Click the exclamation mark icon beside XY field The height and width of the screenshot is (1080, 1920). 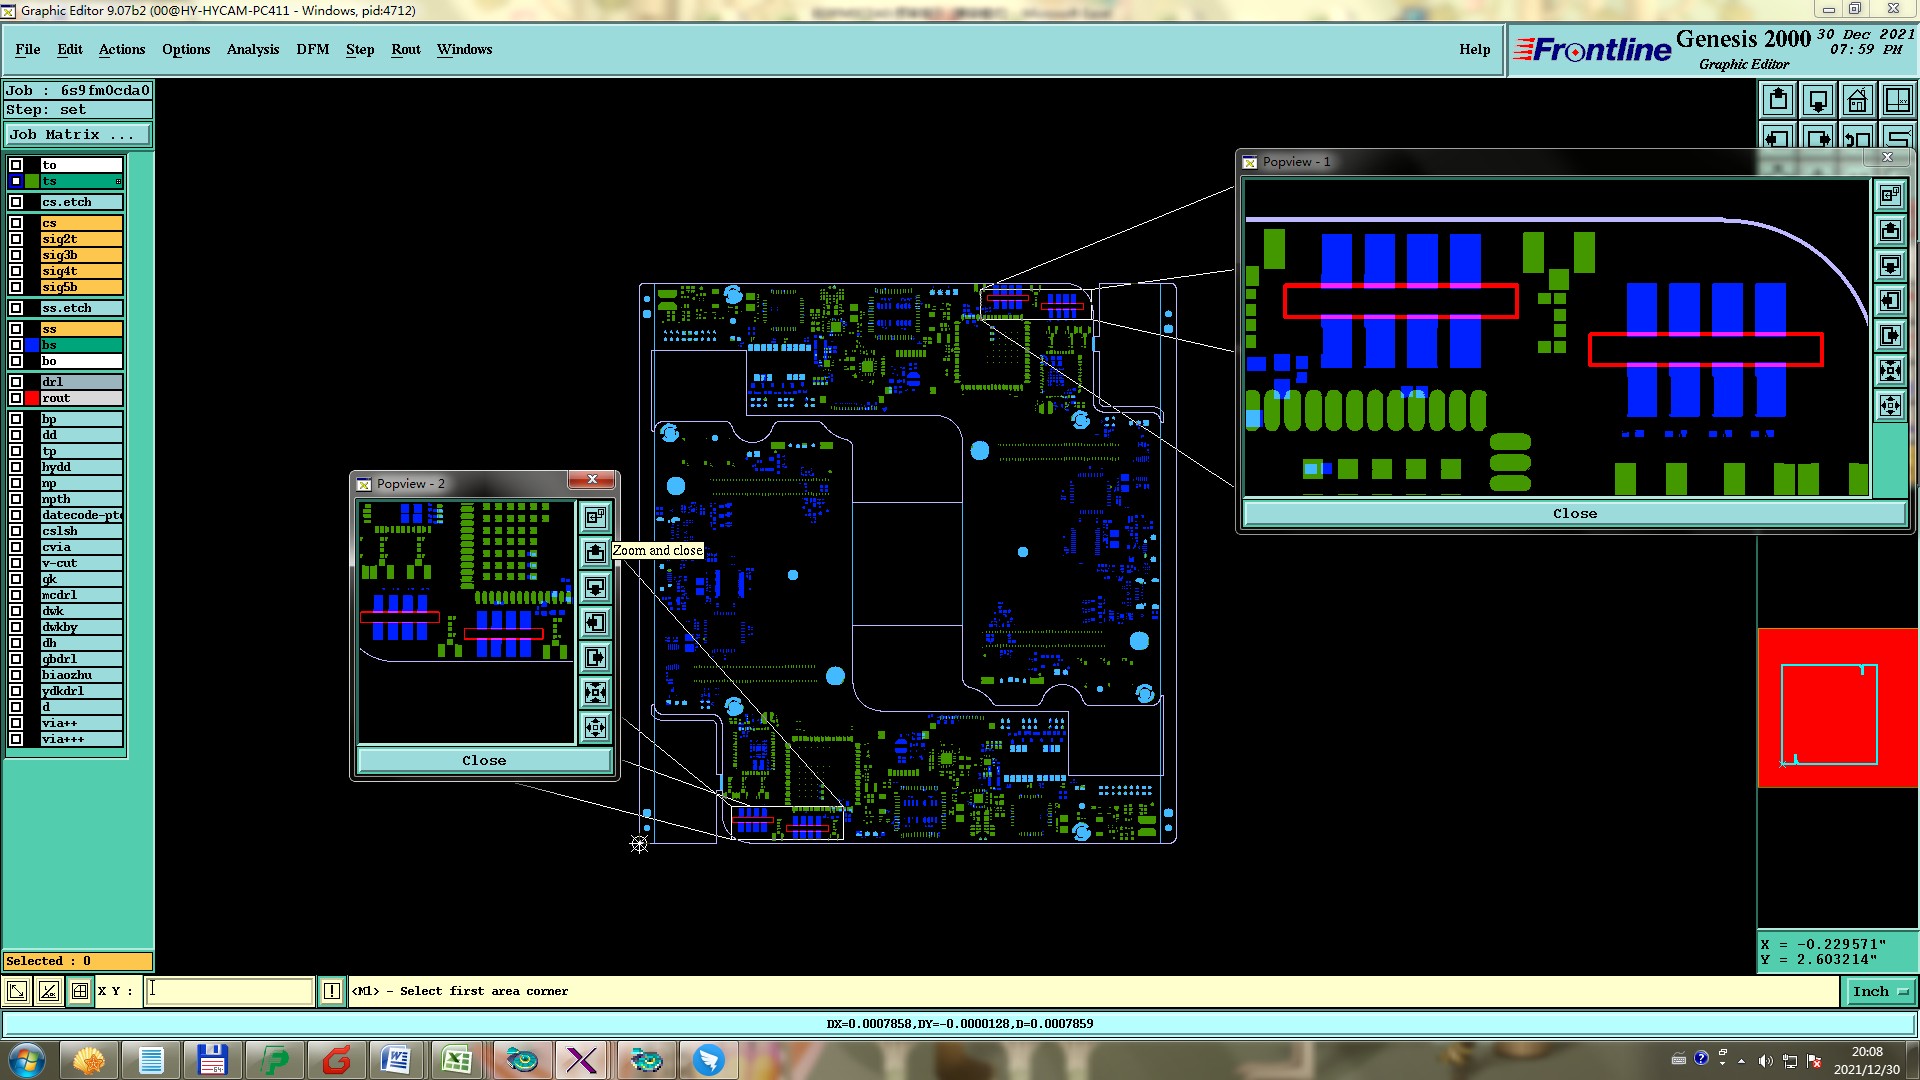(x=332, y=991)
